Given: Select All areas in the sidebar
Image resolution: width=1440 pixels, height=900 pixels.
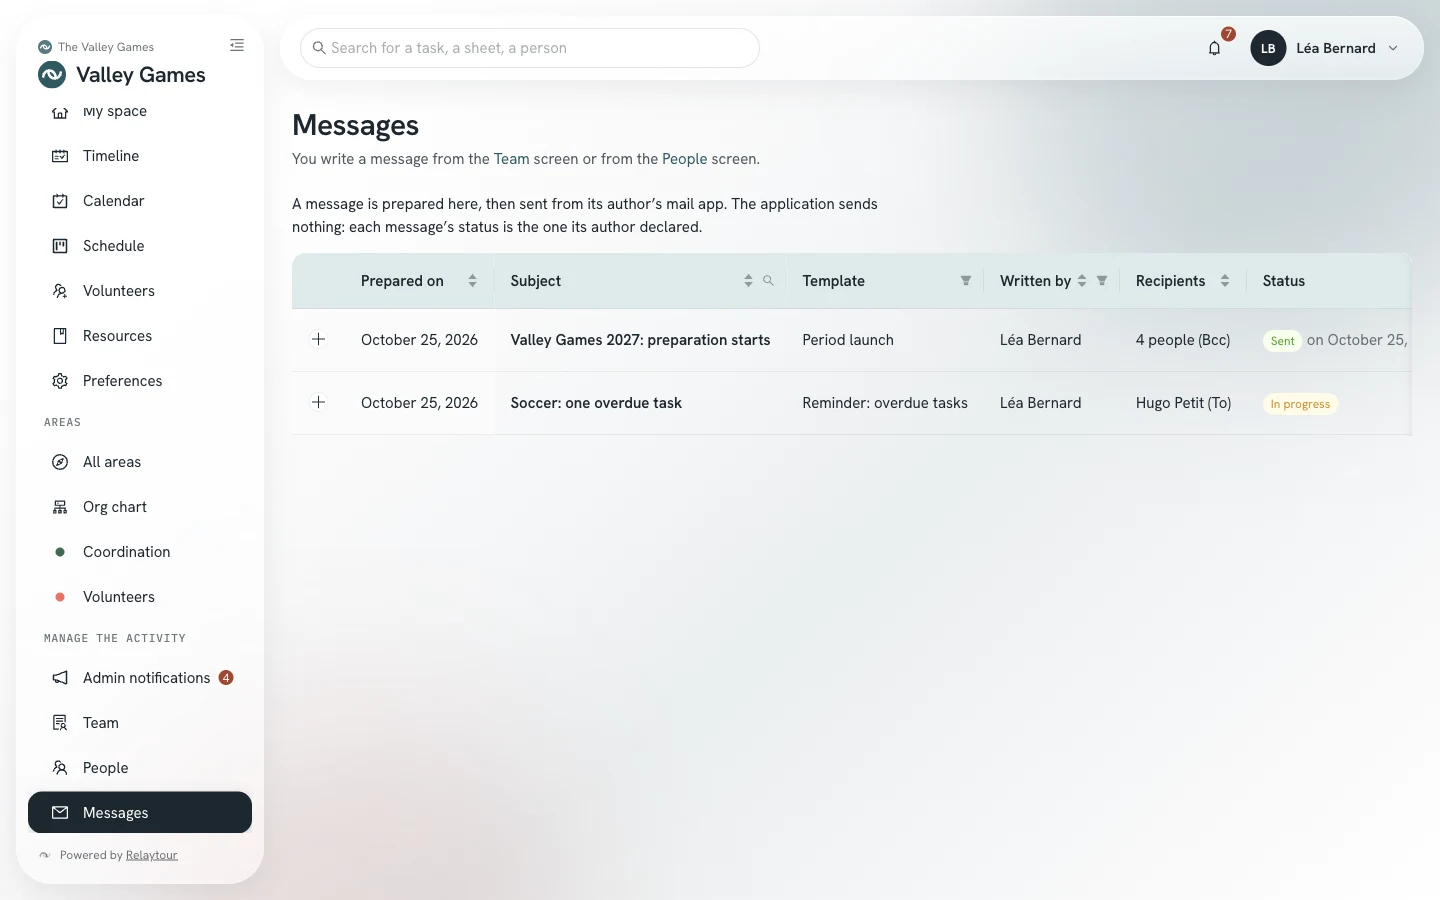Looking at the screenshot, I should [x=140, y=462].
